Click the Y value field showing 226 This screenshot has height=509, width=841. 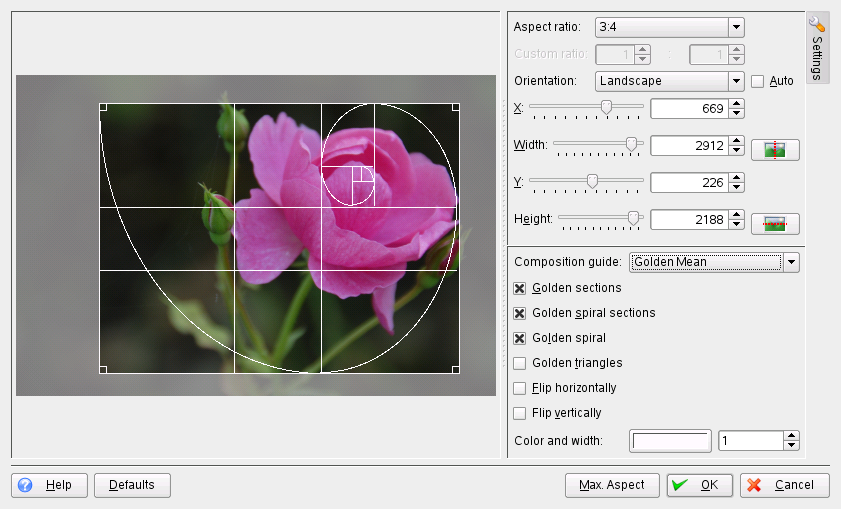point(690,183)
